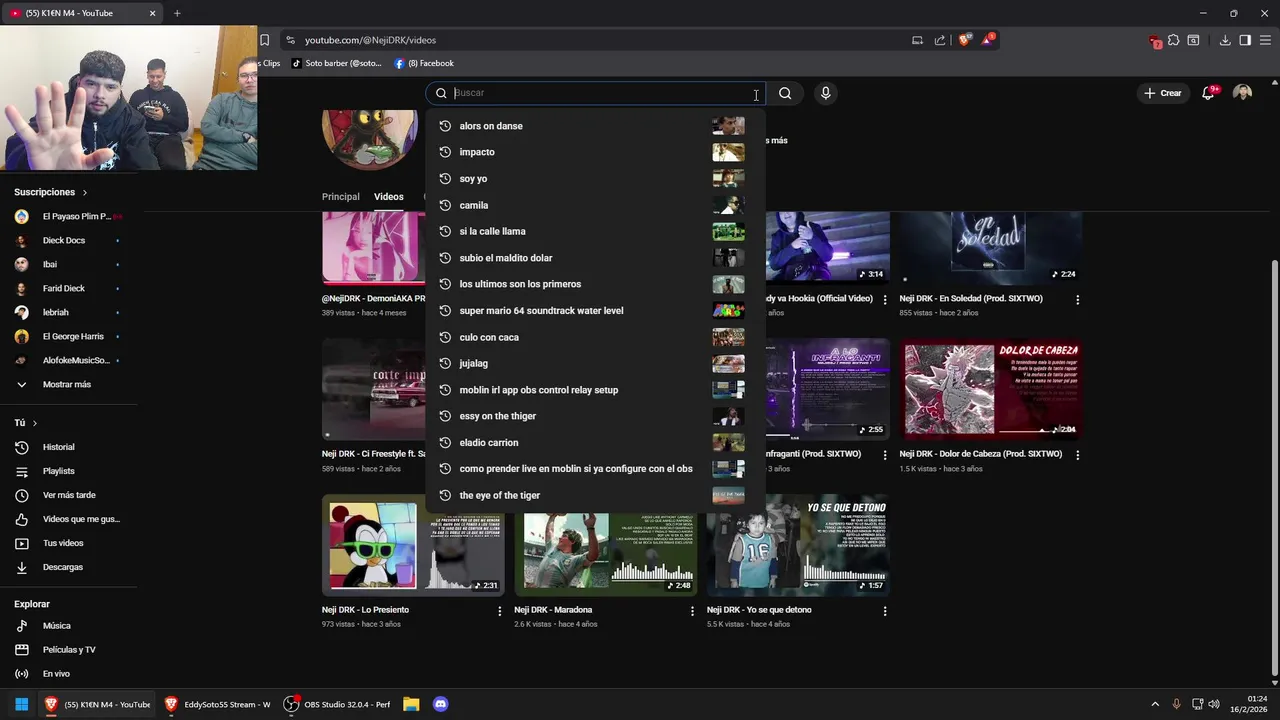Open options for 'Dolor de Cabeza' video
This screenshot has height=720, width=1280.
pos(1077,455)
